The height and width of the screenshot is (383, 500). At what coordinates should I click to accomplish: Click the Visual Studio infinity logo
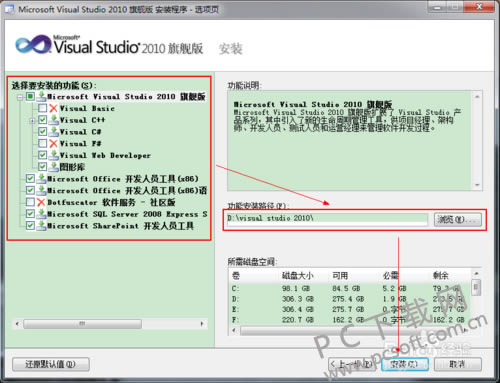pyautogui.click(x=33, y=44)
